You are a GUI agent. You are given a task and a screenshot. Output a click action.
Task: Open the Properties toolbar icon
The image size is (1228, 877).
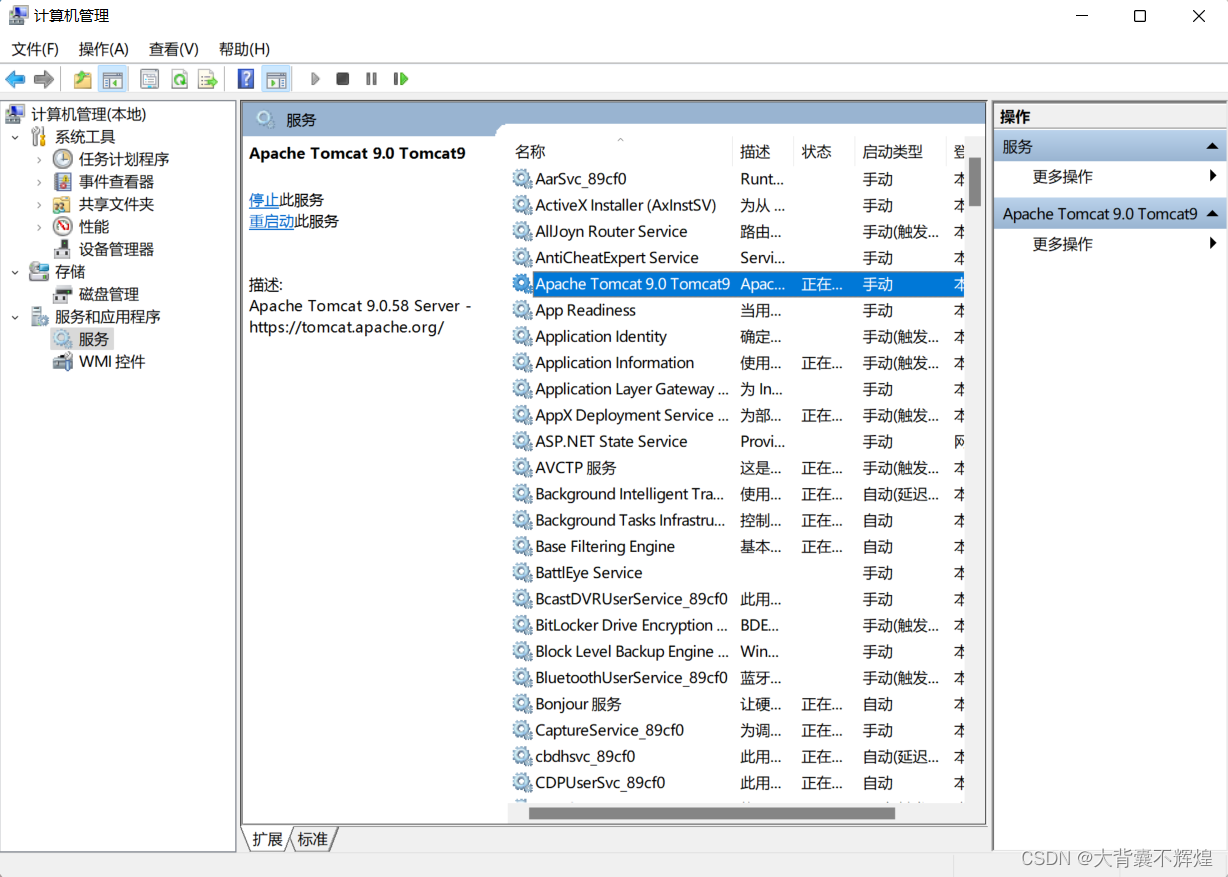[x=149, y=79]
